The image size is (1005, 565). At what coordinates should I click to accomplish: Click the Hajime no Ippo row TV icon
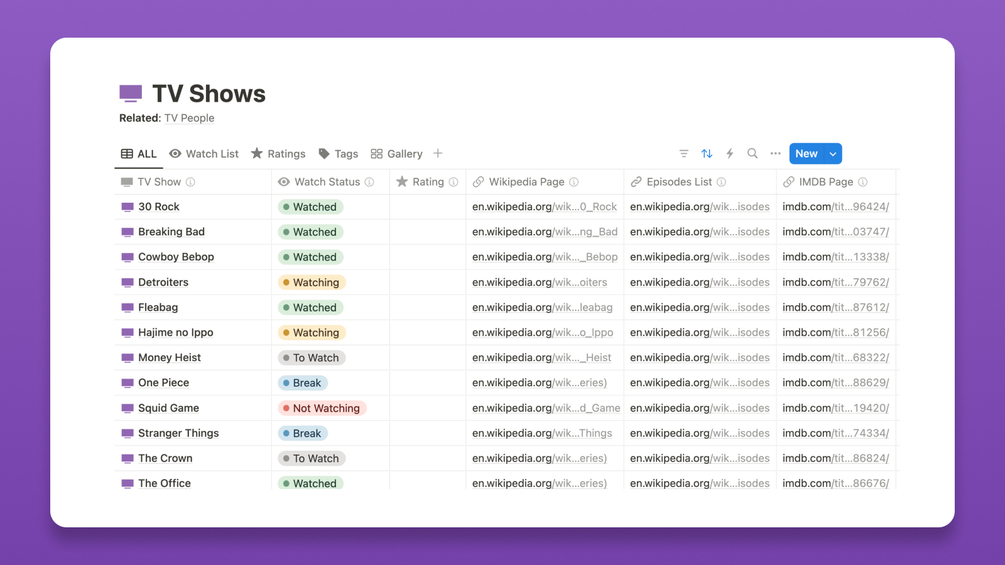128,332
